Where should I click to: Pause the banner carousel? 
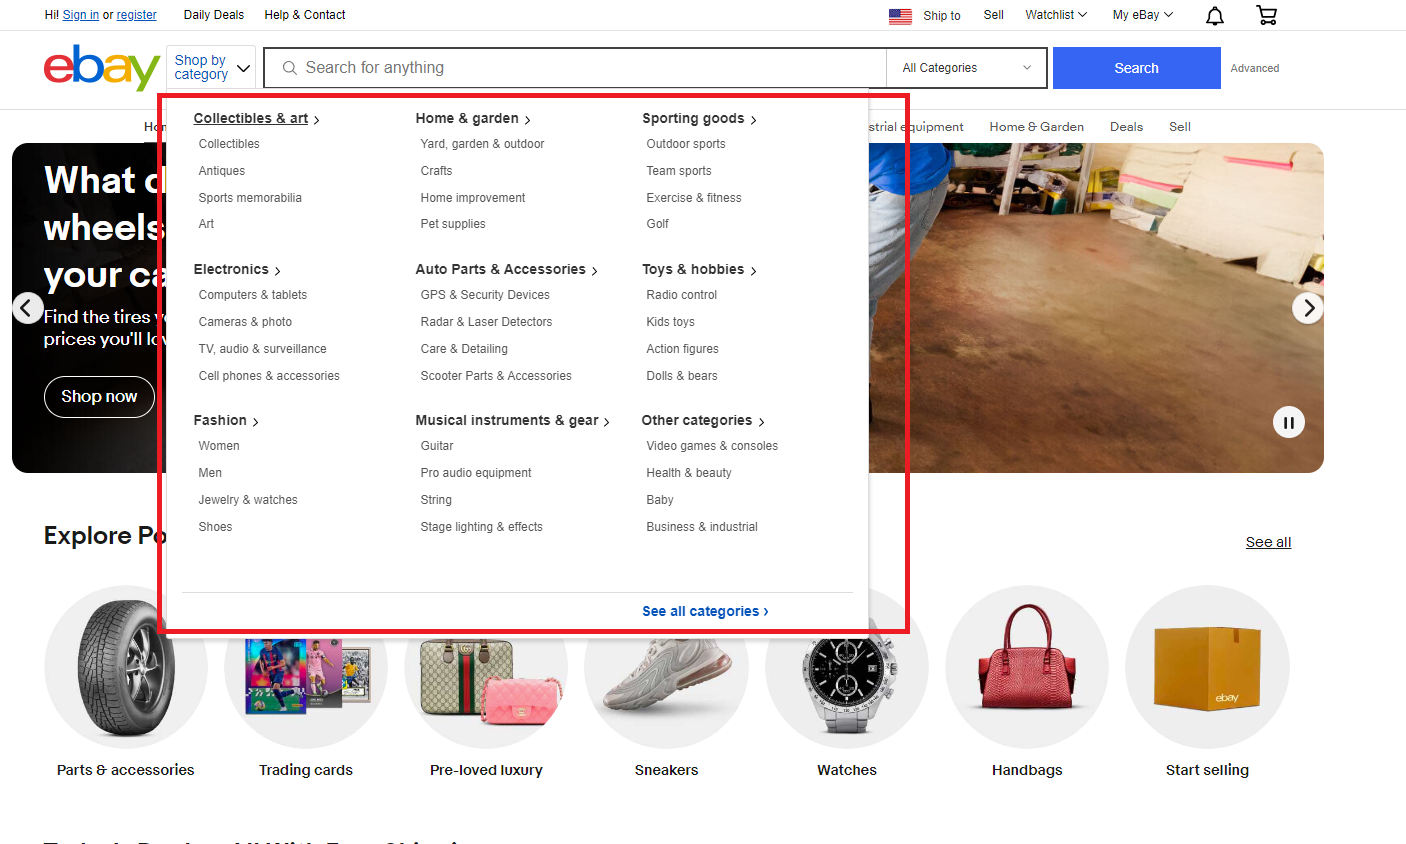coord(1289,422)
